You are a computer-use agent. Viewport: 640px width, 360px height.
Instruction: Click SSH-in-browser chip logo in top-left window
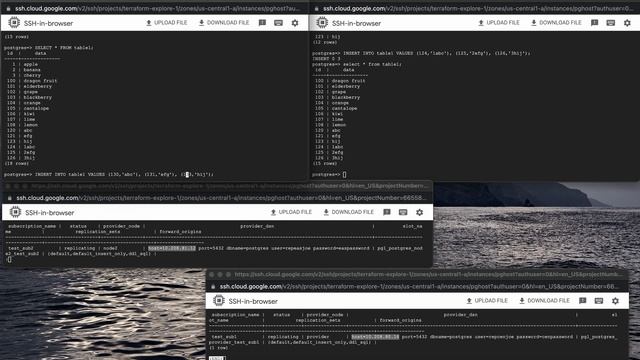[14, 23]
